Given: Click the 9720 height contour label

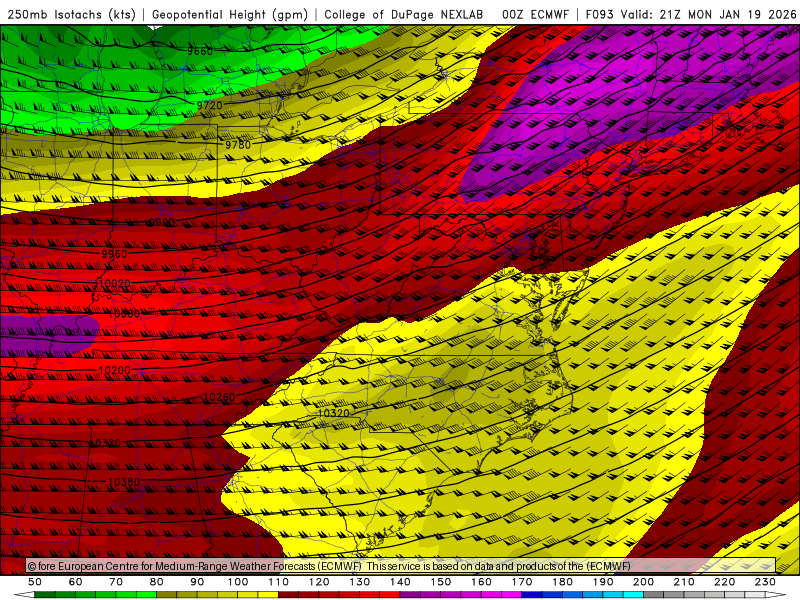Looking at the screenshot, I should pyautogui.click(x=210, y=105).
